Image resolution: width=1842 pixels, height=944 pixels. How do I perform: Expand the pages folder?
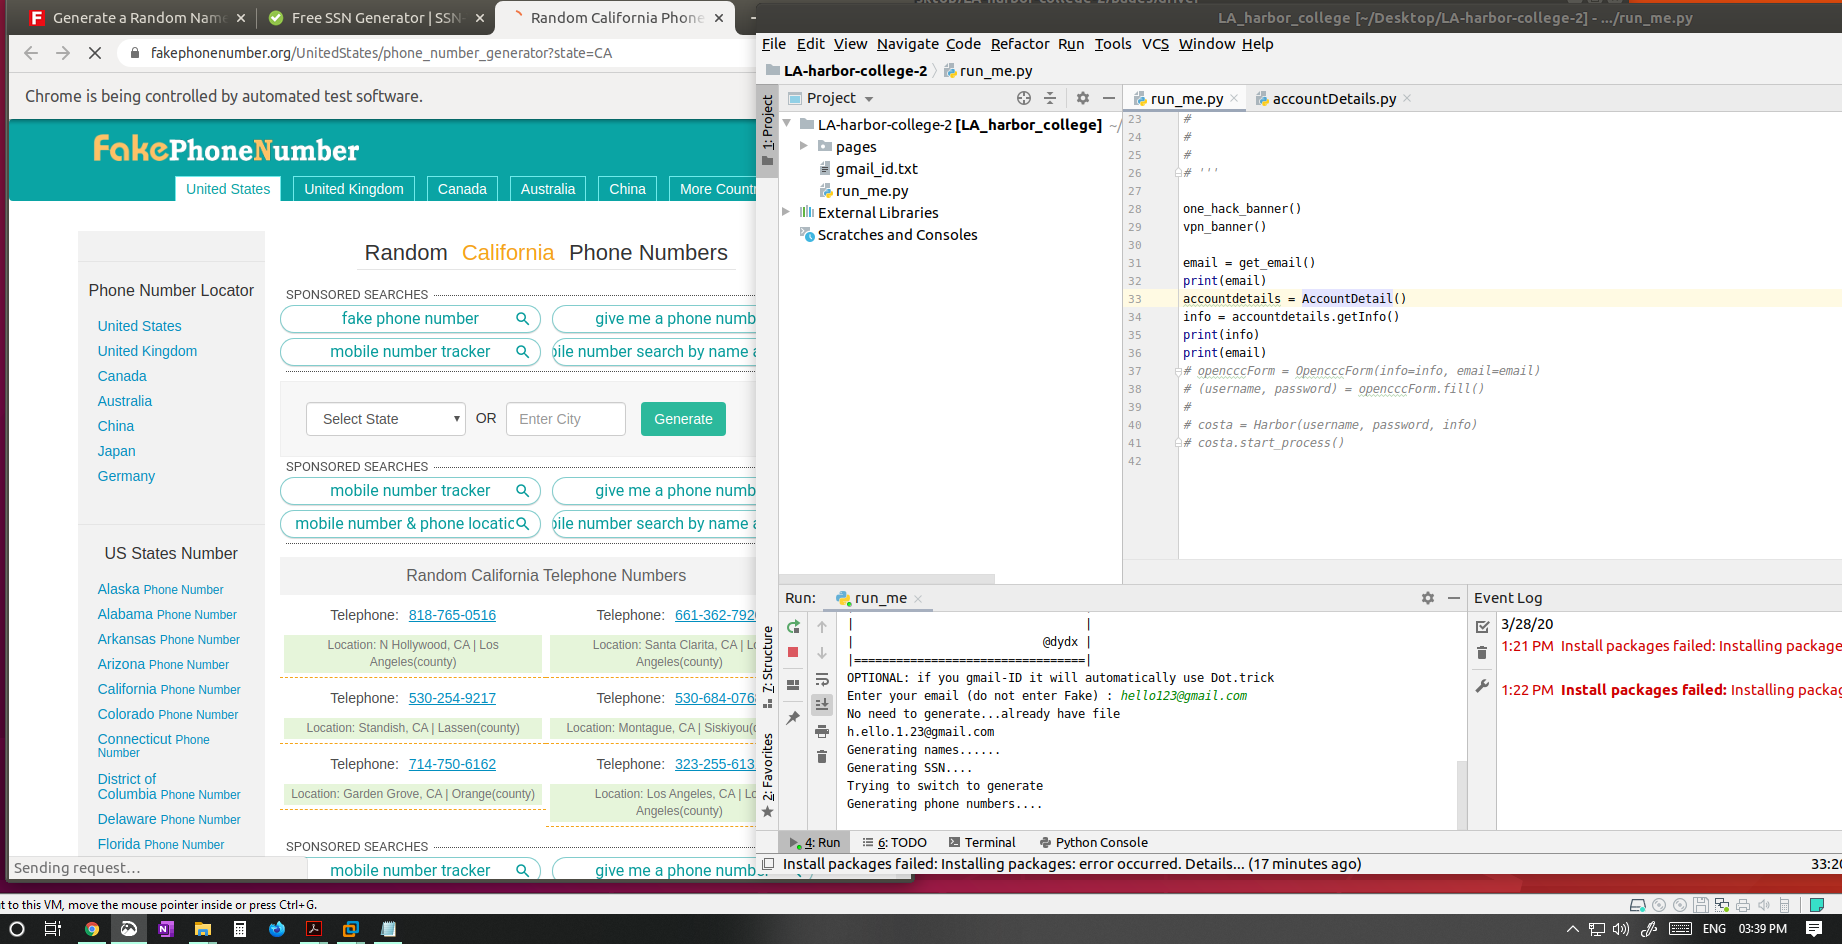pos(804,147)
